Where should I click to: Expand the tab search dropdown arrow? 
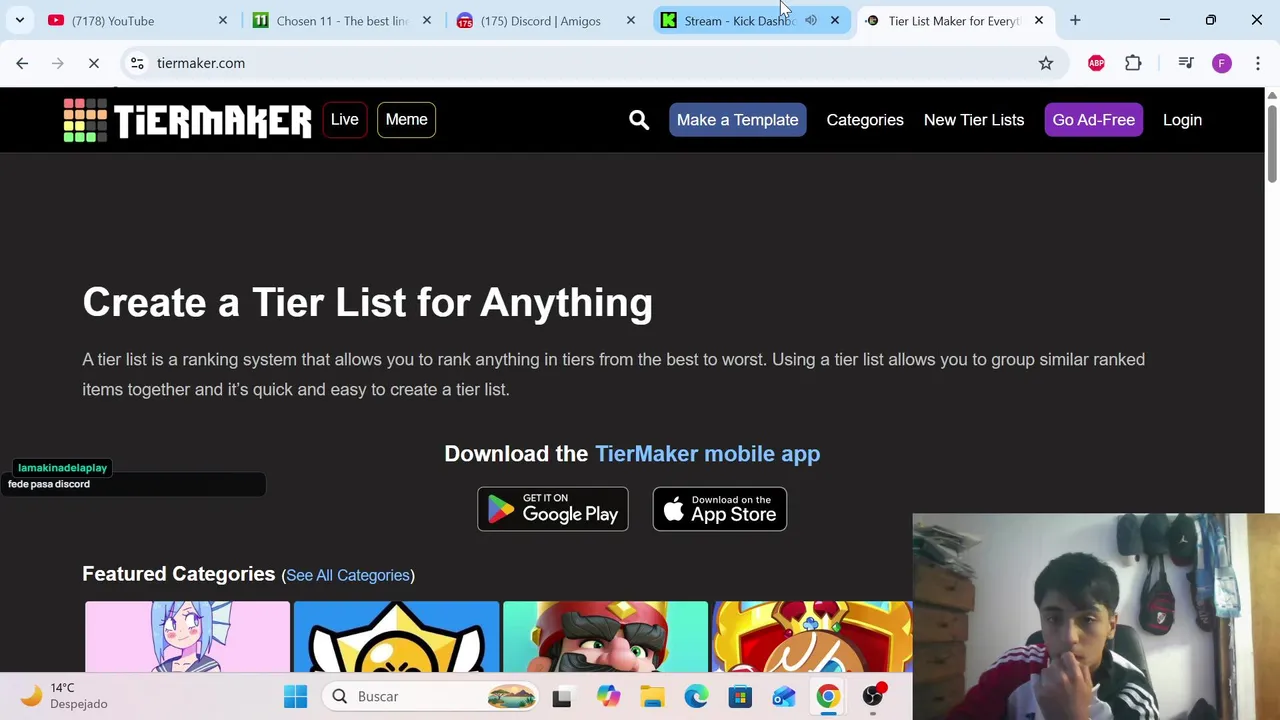click(x=20, y=20)
